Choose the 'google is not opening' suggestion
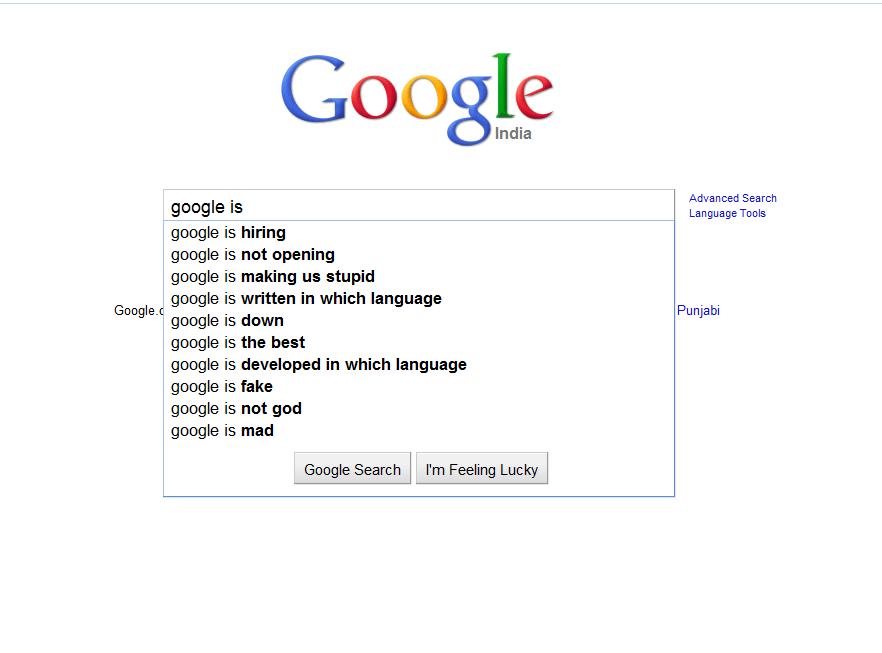This screenshot has width=882, height=653. click(x=252, y=254)
